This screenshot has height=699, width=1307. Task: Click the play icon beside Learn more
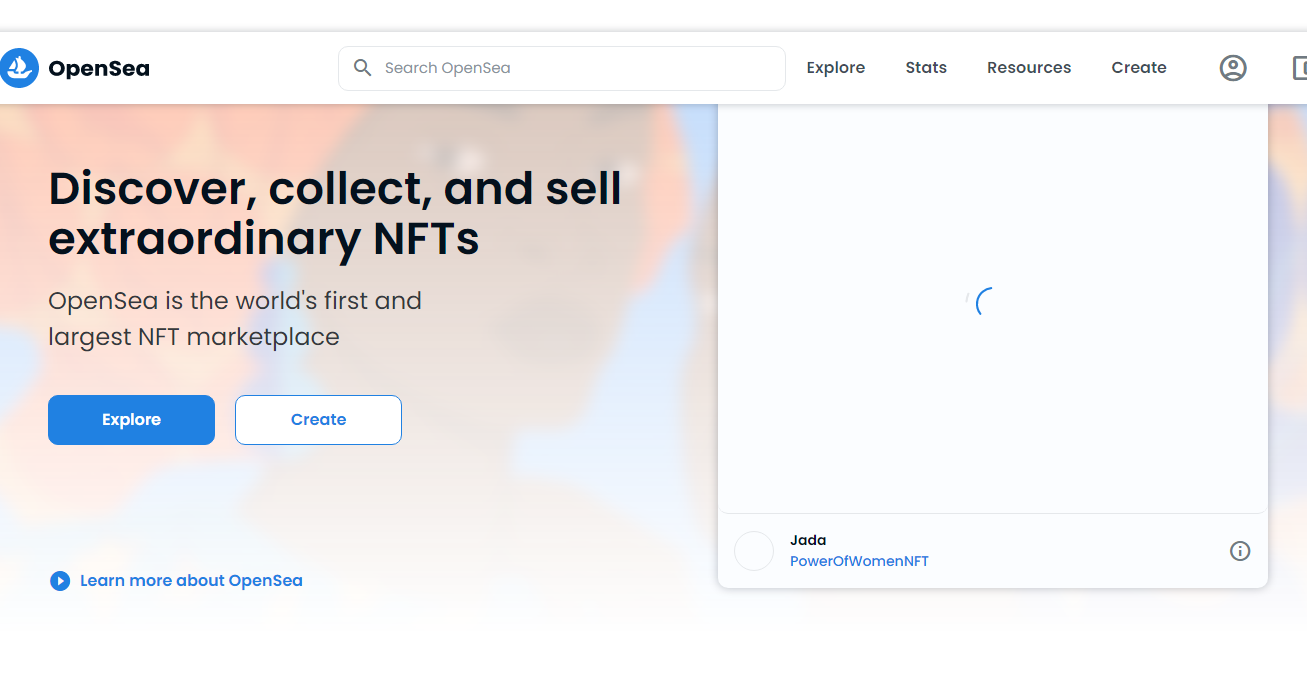tap(60, 581)
